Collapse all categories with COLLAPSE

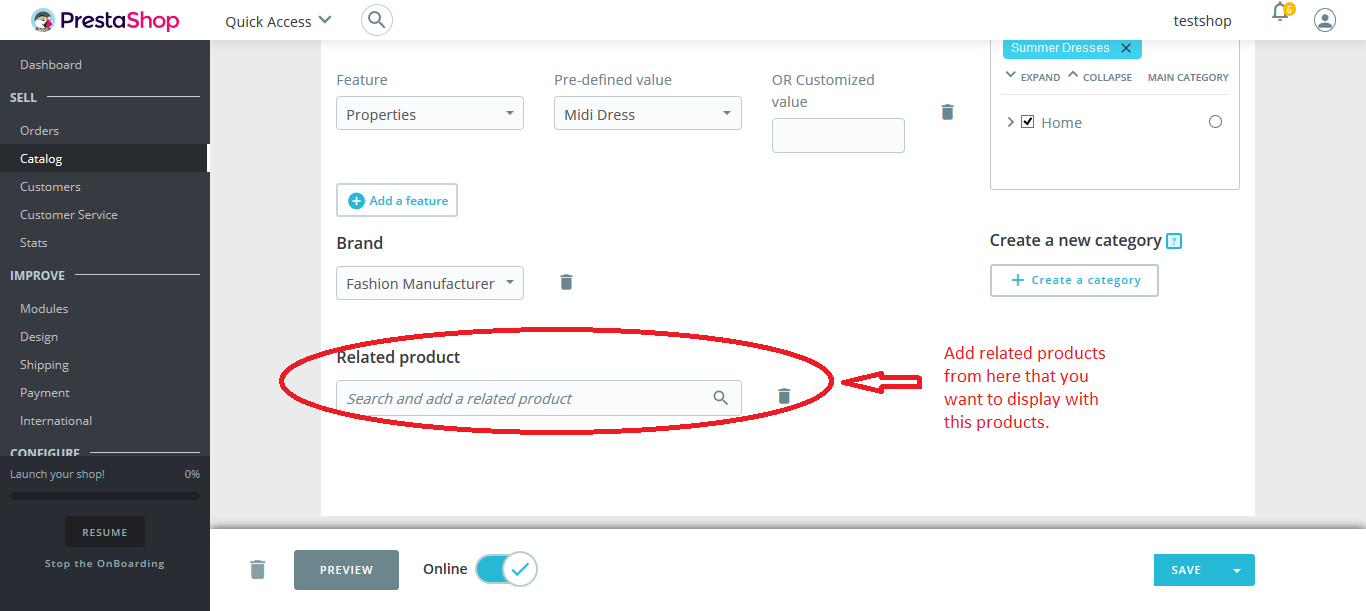tap(1100, 77)
